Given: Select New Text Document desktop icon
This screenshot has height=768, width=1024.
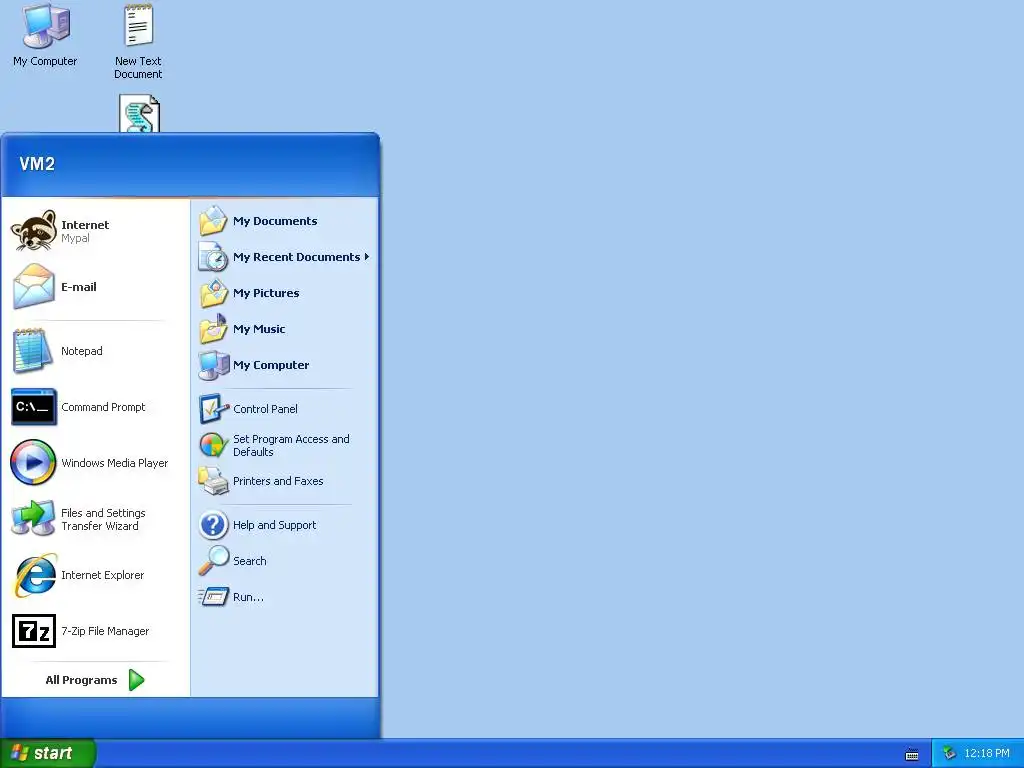Looking at the screenshot, I should pyautogui.click(x=138, y=25).
